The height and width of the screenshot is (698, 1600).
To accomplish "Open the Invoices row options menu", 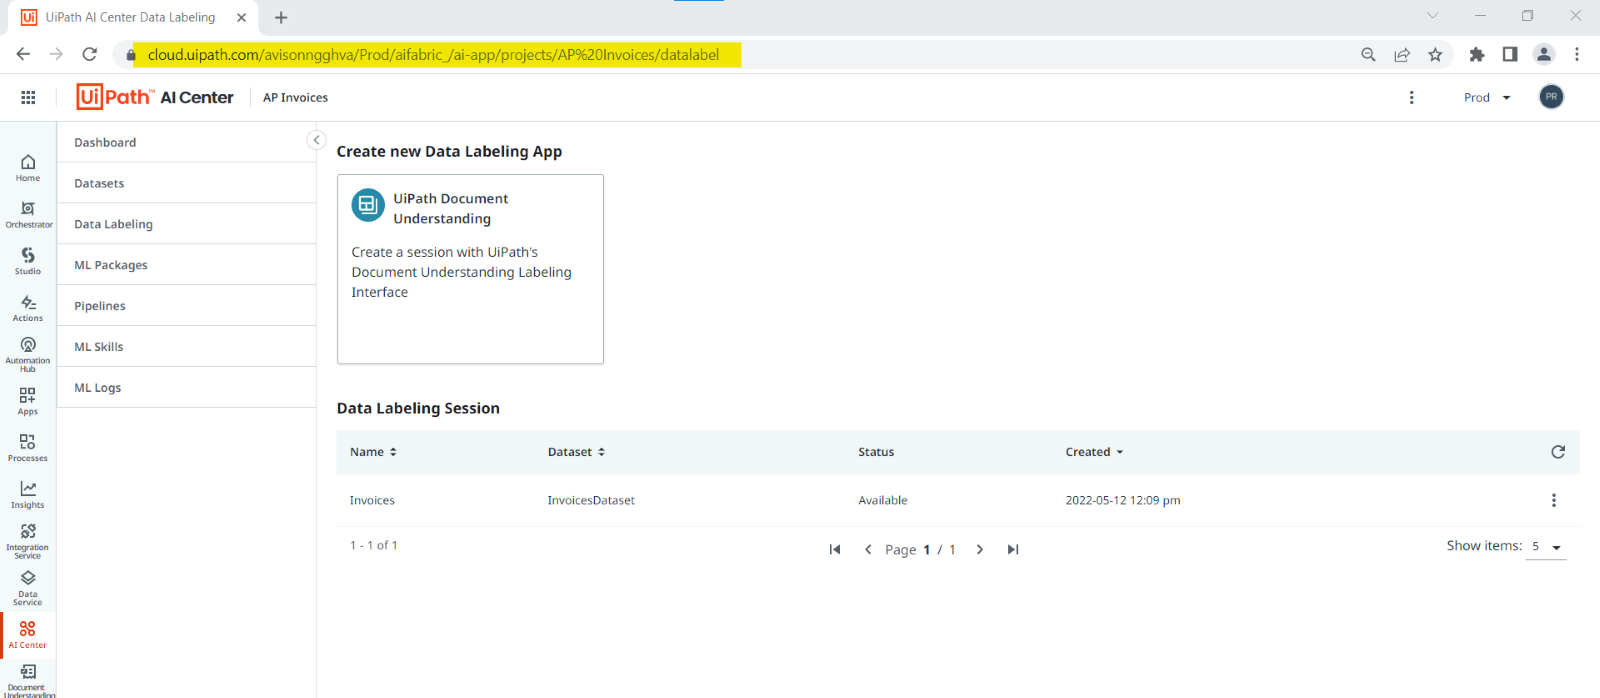I will 1553,500.
